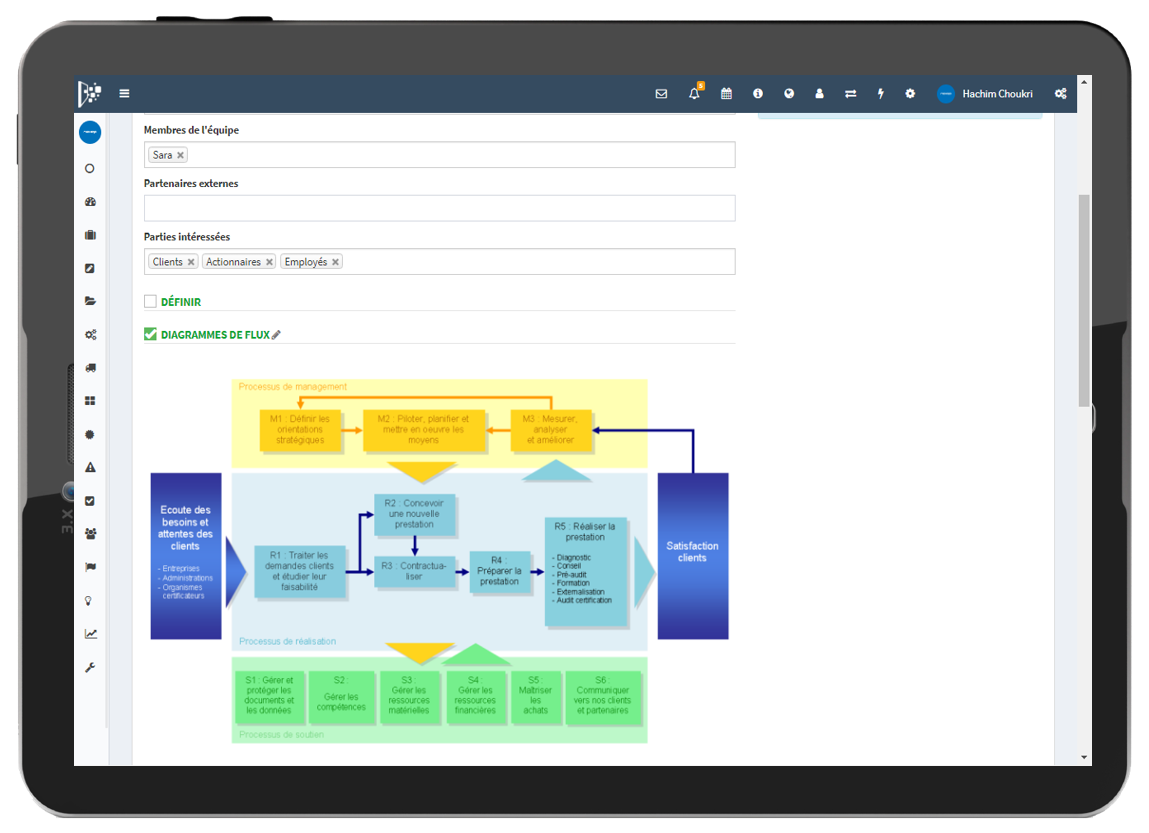Remove the Actionnaires tag

pyautogui.click(x=269, y=262)
